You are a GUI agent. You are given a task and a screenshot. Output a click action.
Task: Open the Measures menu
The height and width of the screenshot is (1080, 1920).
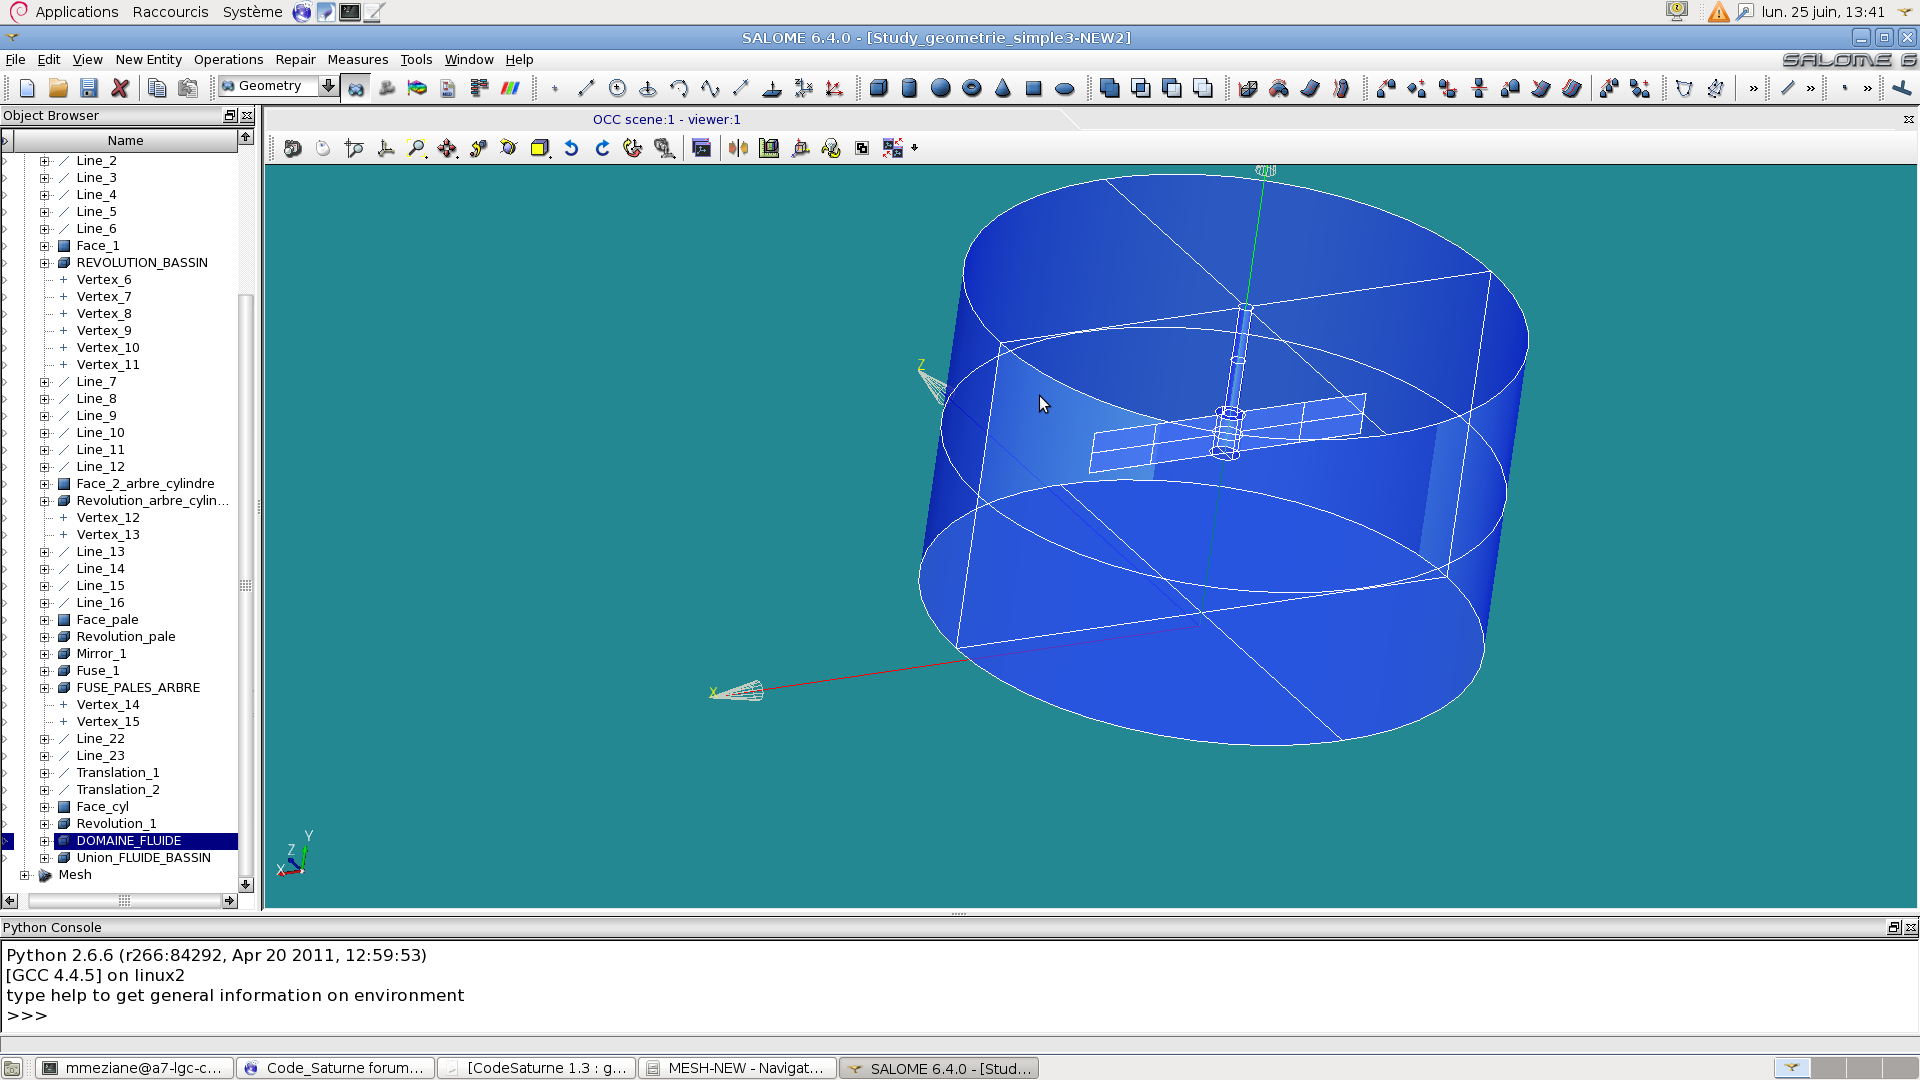357,60
